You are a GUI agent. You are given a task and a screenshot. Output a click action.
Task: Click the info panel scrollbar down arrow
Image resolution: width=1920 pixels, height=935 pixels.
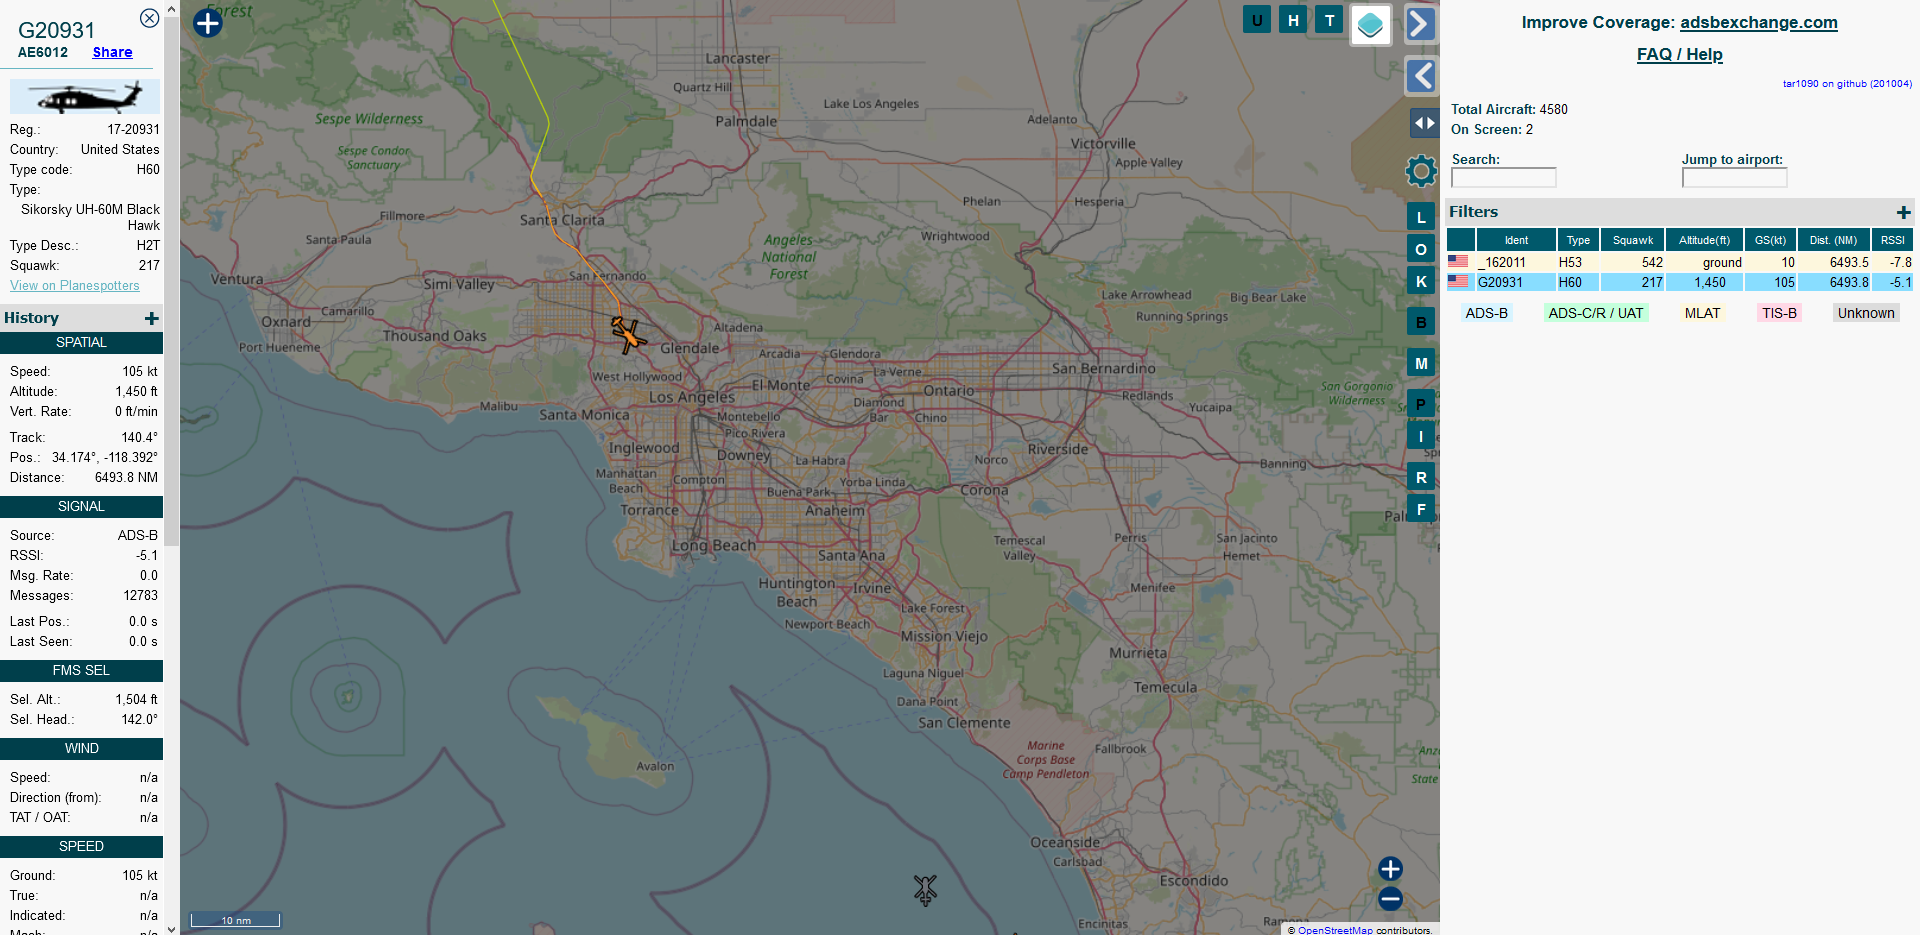(171, 928)
